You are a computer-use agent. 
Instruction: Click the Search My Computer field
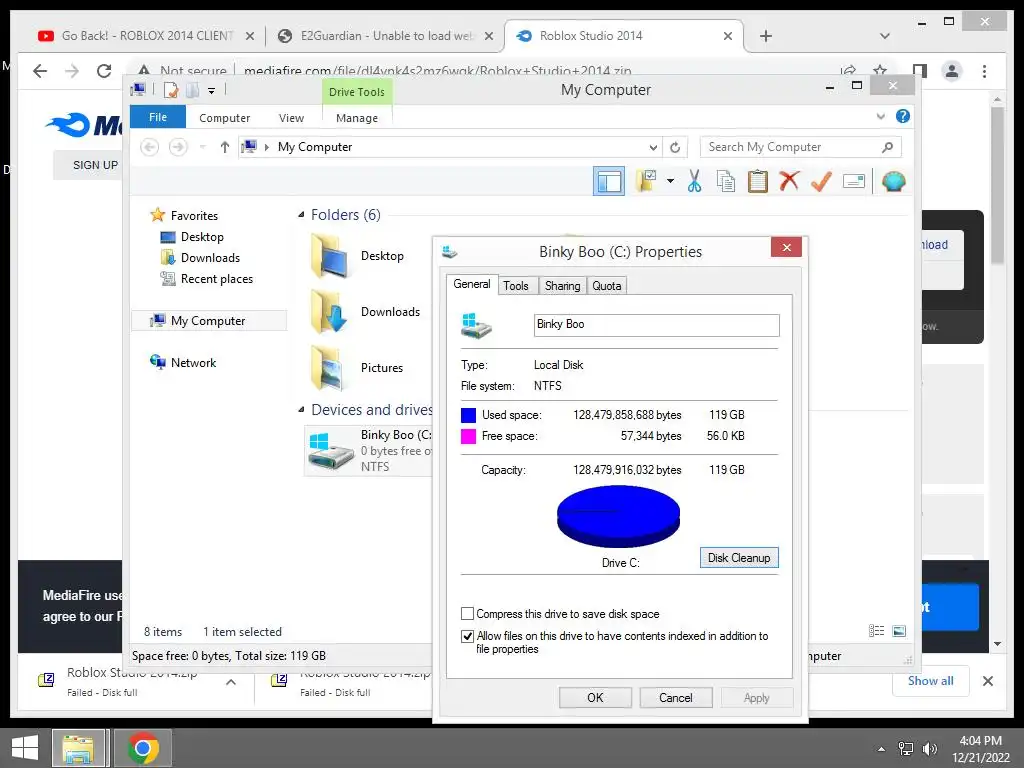coord(801,147)
